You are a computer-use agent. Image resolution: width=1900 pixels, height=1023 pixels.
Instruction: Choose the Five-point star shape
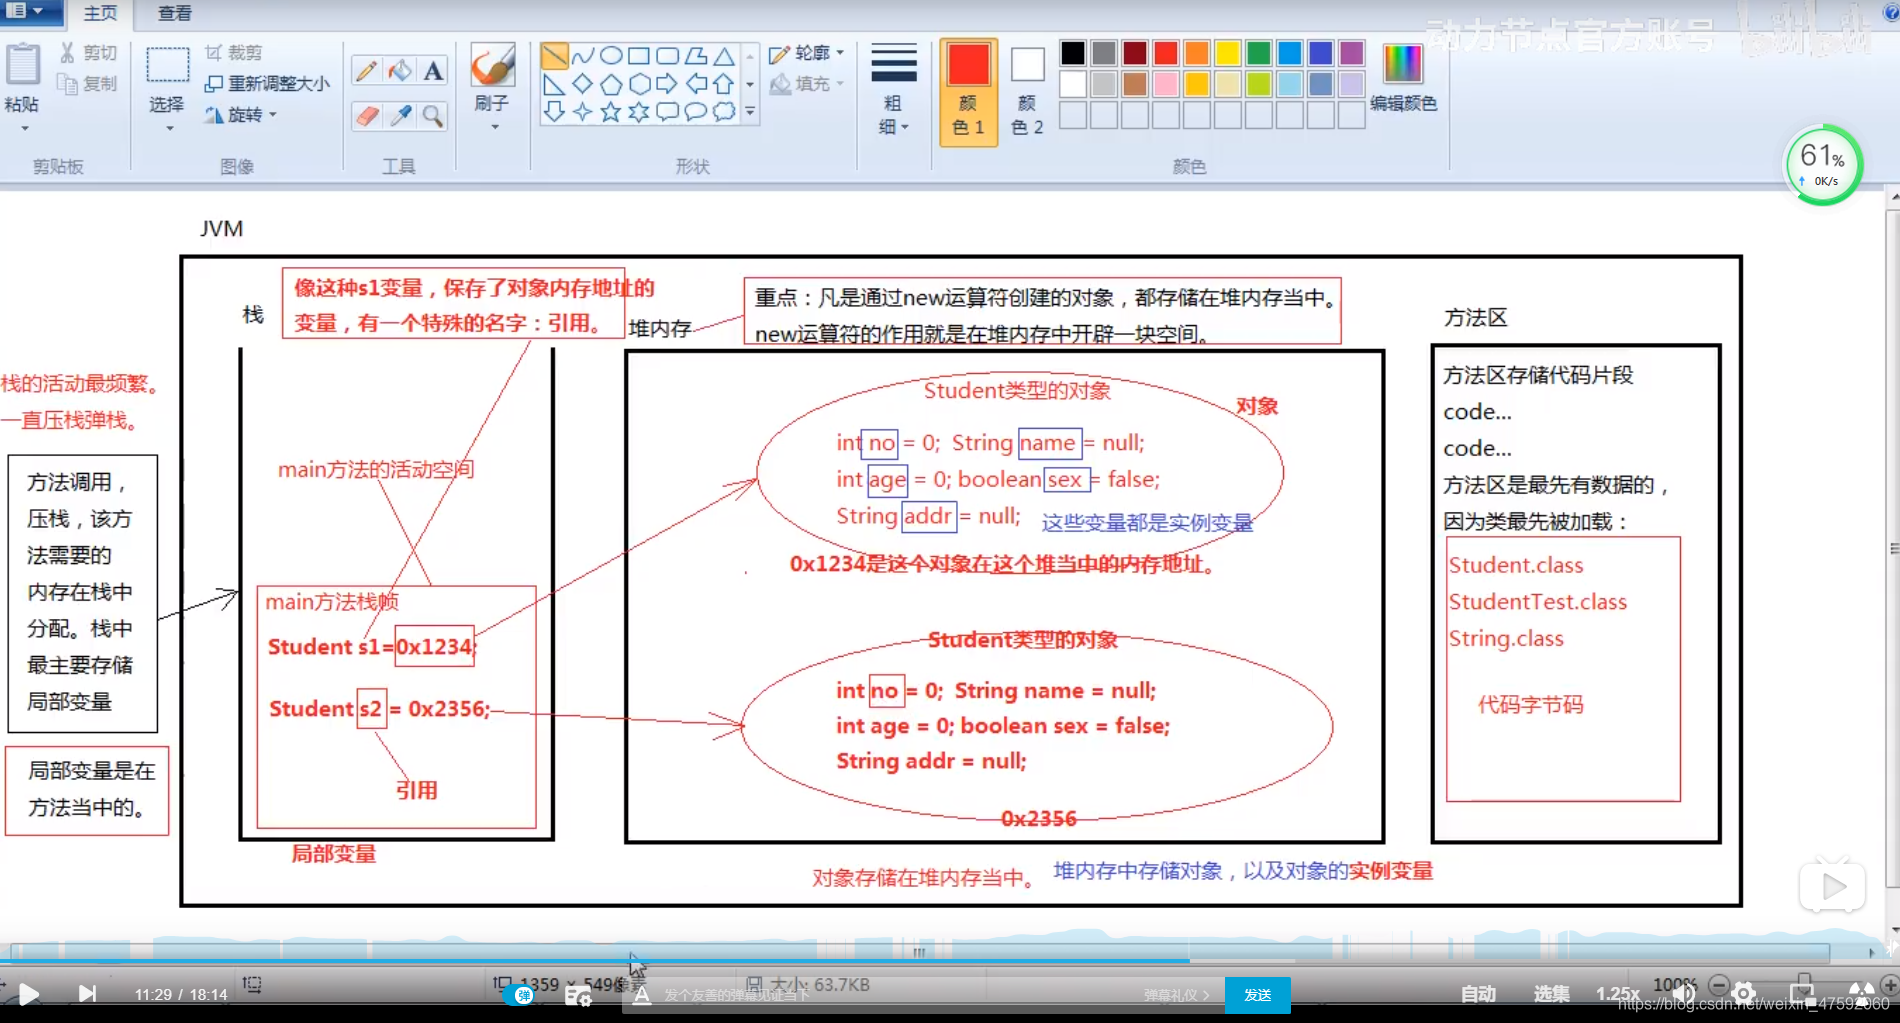click(x=610, y=112)
